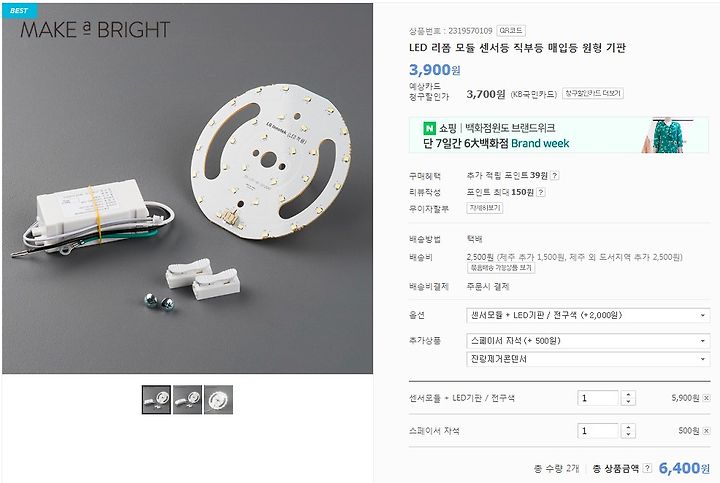Open the 청구할인카드 더보기 link
Screen dimensions: 720x483
[592, 93]
